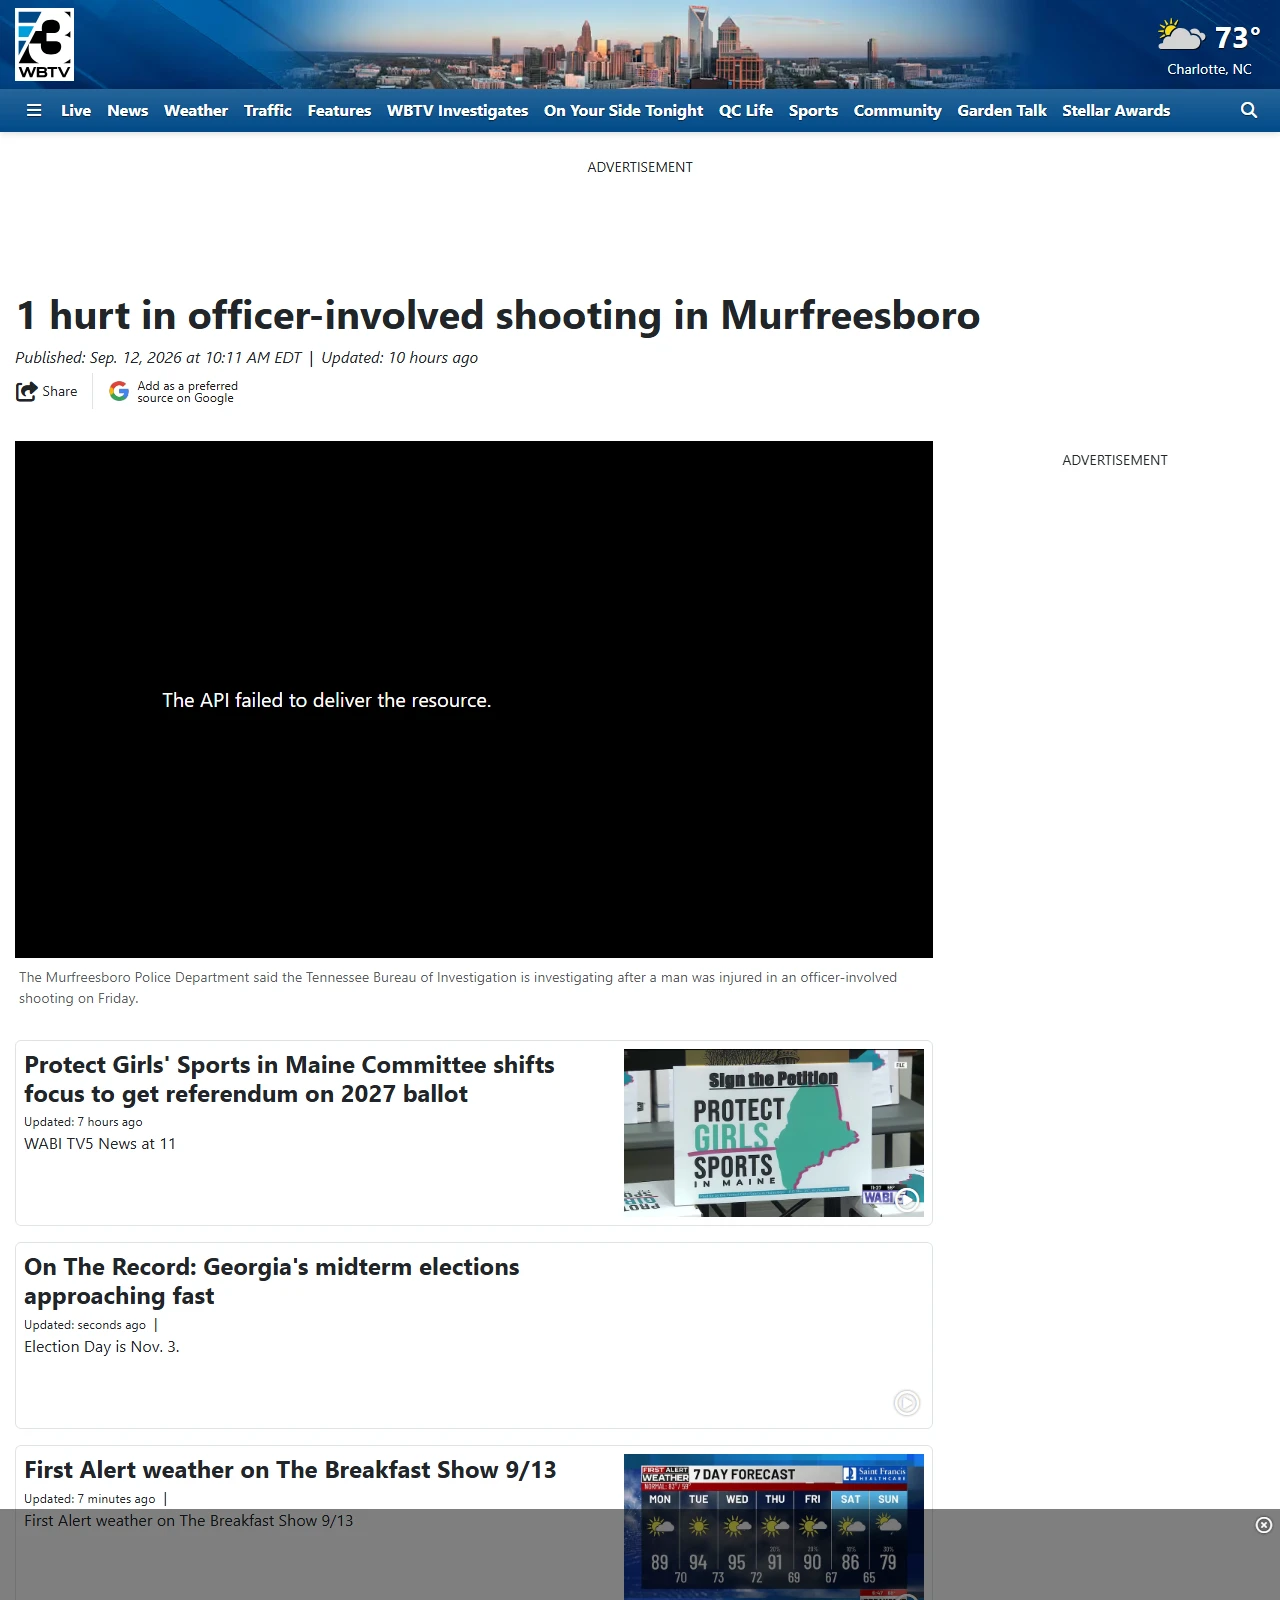
Task: Click 'Updated: 10 hours ago' text
Action: point(399,358)
